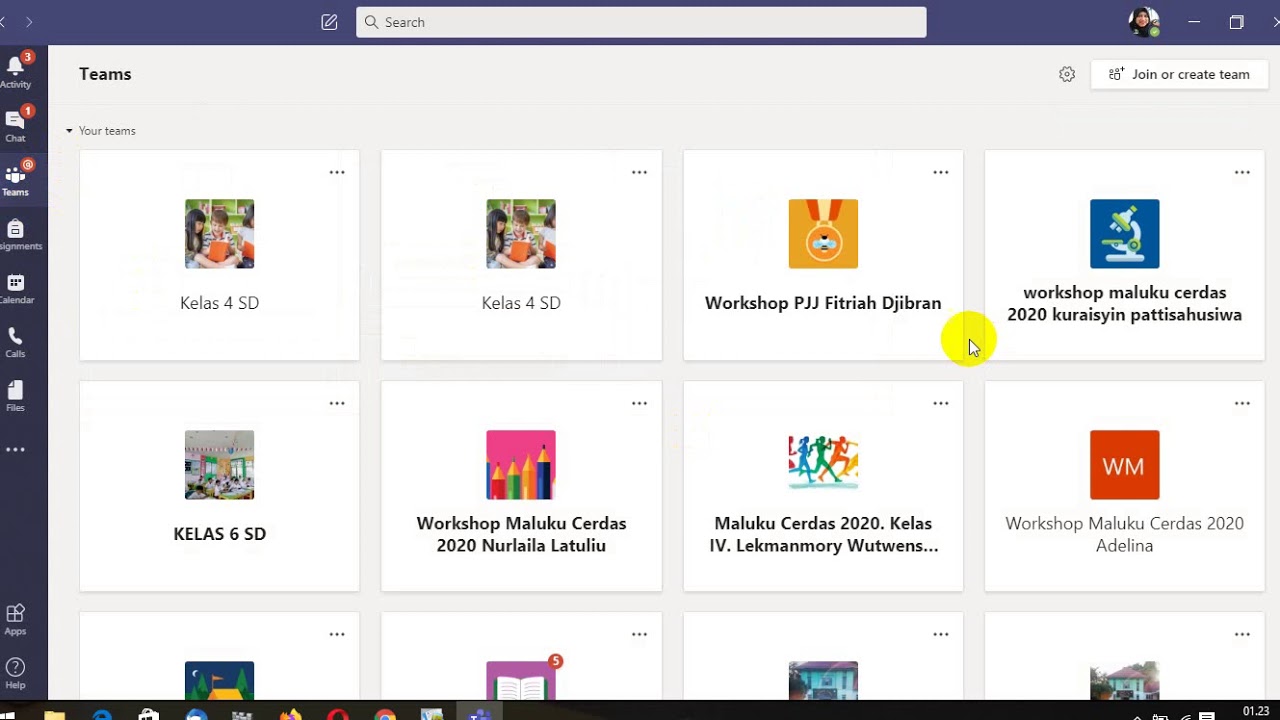
Task: Open Help at the bottom of sidebar
Action: pyautogui.click(x=16, y=673)
